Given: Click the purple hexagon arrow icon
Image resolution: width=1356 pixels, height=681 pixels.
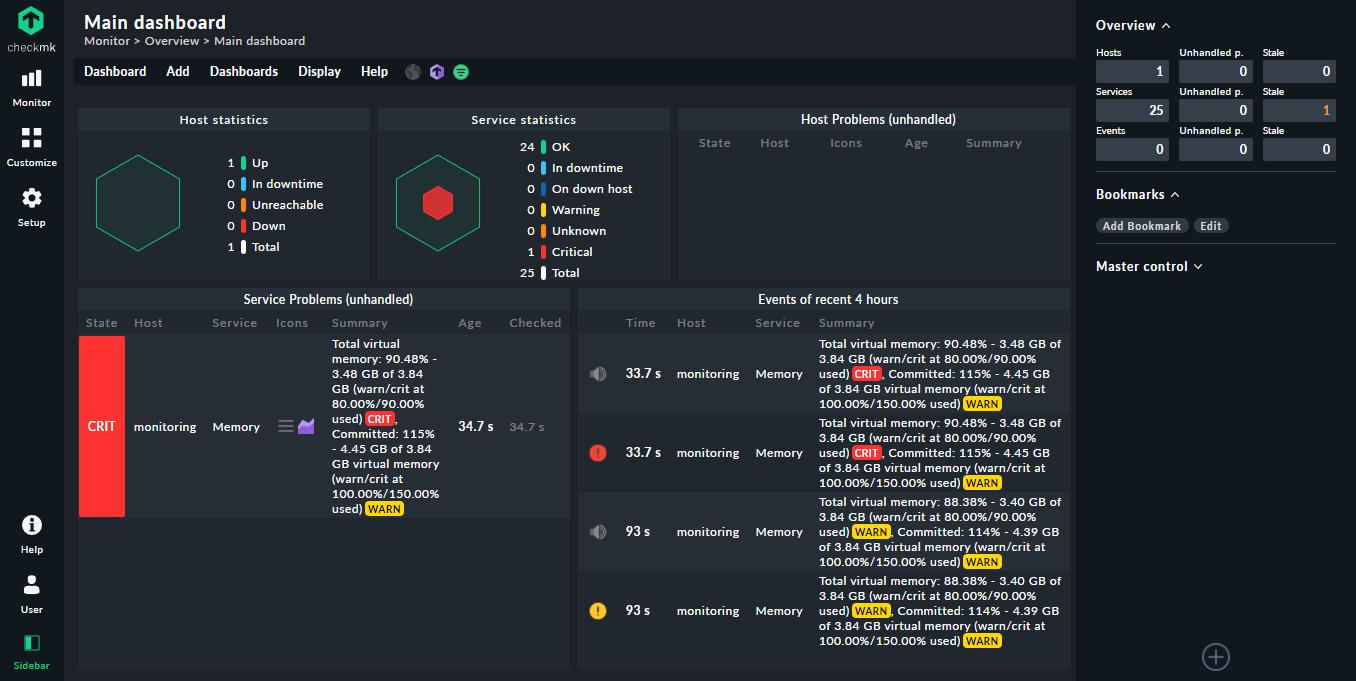Looking at the screenshot, I should pos(437,72).
